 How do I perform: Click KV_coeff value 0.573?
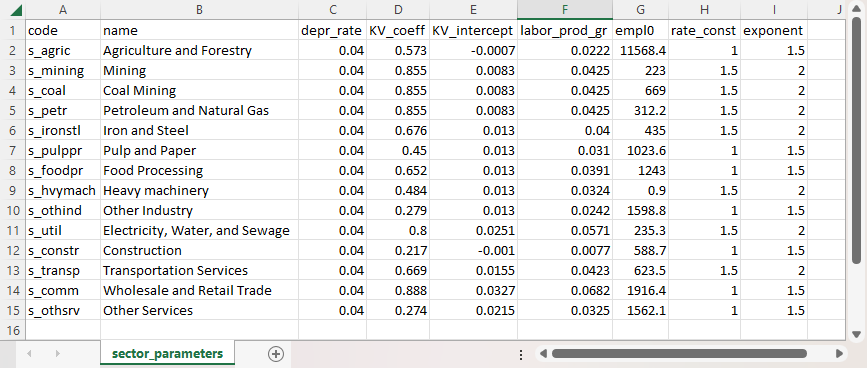coord(398,50)
